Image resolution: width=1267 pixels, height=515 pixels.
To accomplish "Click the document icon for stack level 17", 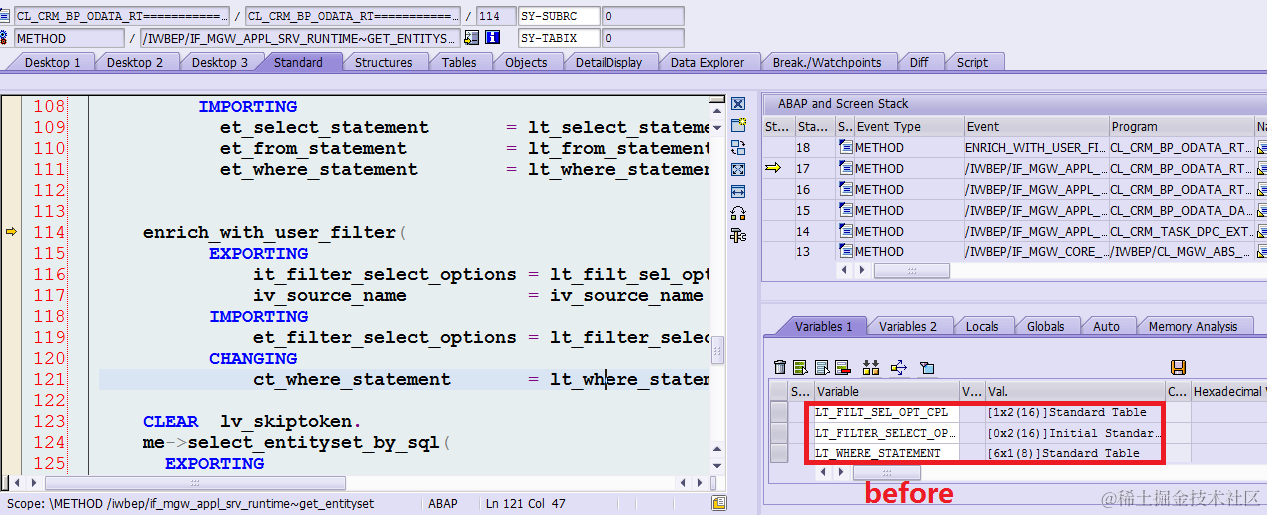I will (x=845, y=169).
